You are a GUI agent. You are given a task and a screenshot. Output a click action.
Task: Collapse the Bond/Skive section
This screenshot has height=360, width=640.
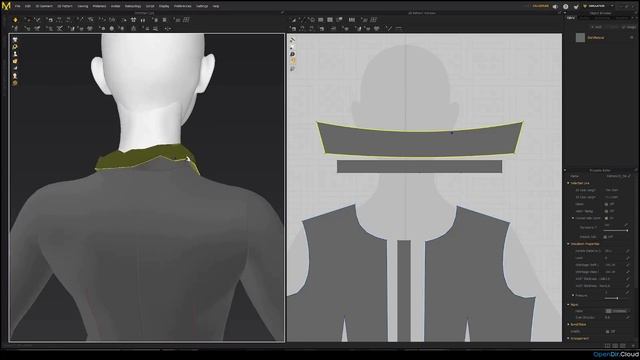(x=568, y=324)
